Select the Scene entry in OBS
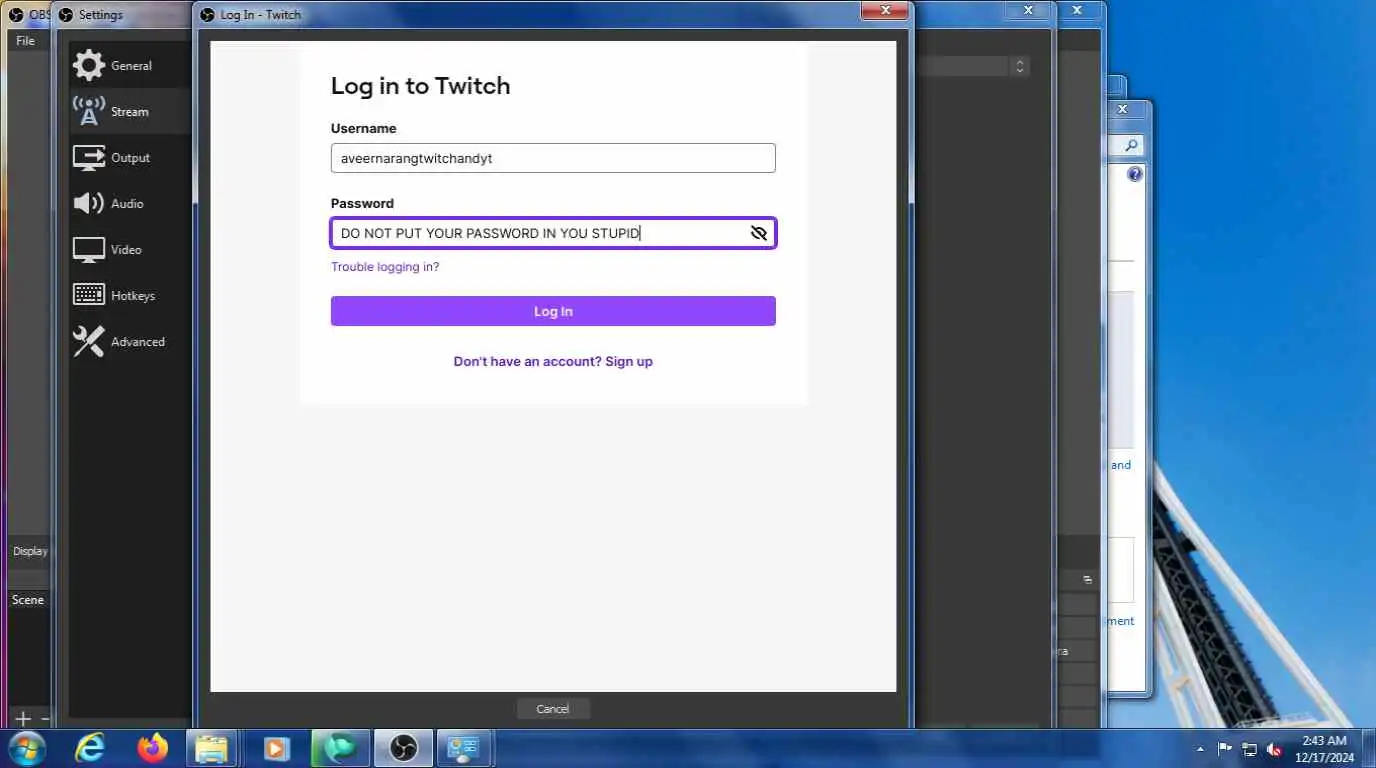Viewport: 1376px width, 768px height. [x=28, y=600]
